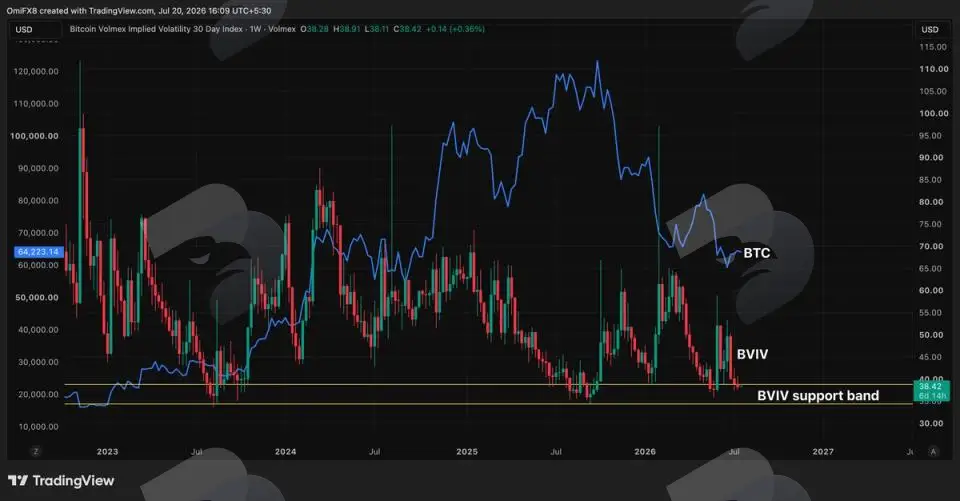This screenshot has height=501, width=960.
Task: Click the 2026 label on the time axis
Action: tap(645, 451)
